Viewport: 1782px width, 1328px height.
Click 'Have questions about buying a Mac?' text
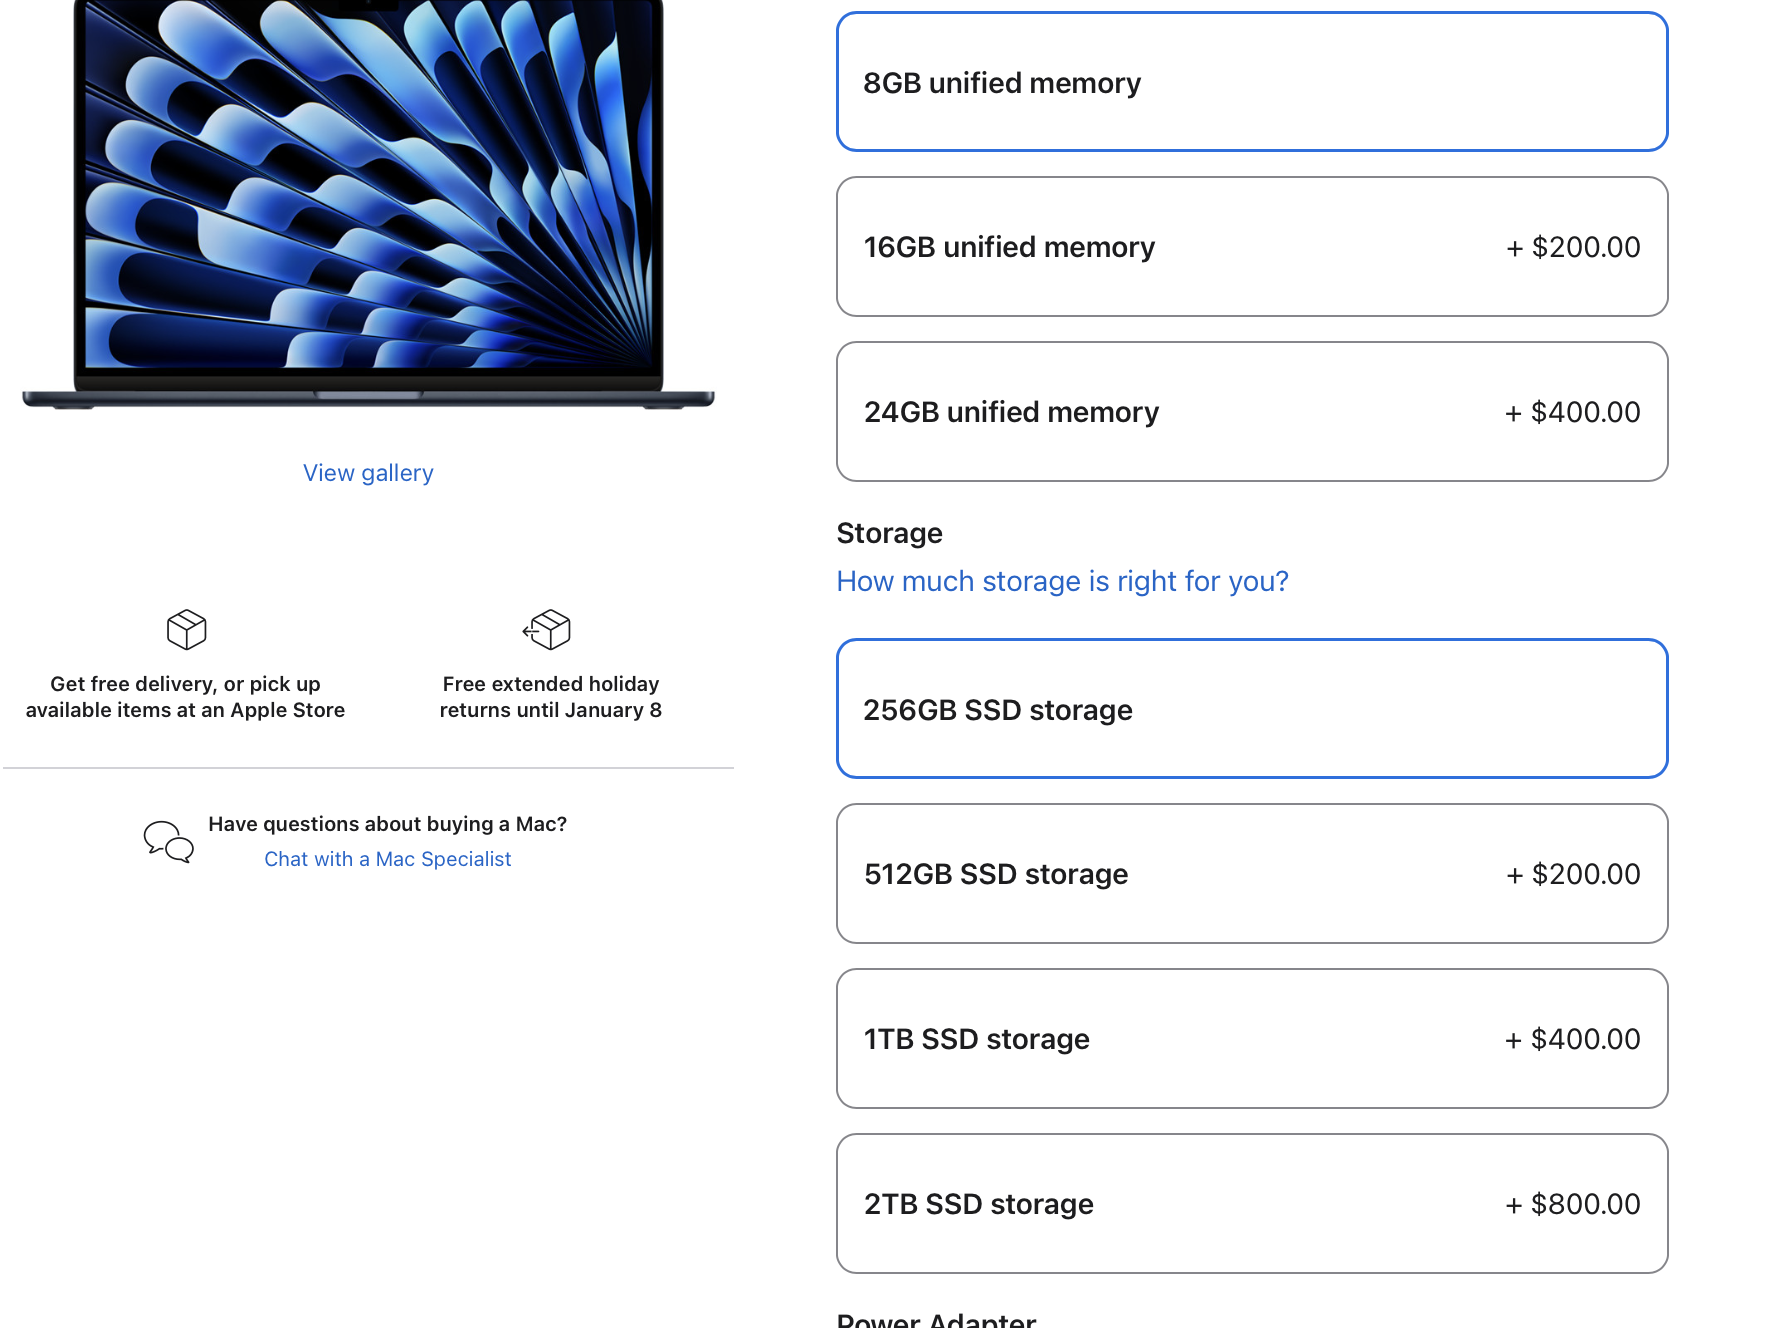coord(387,824)
